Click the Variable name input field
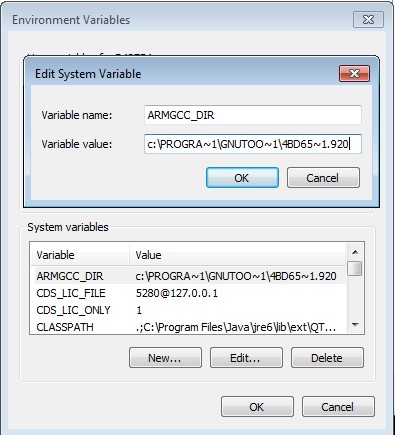Screen dimensions: 395x435 click(253, 115)
